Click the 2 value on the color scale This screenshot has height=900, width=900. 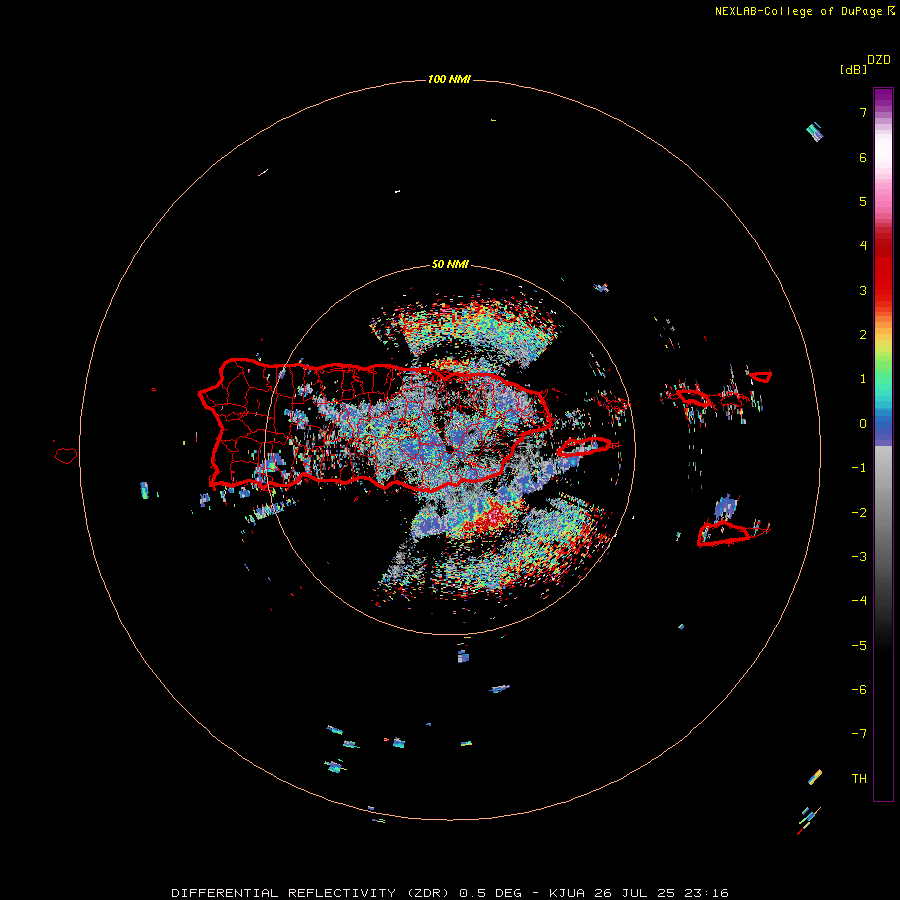(x=863, y=335)
